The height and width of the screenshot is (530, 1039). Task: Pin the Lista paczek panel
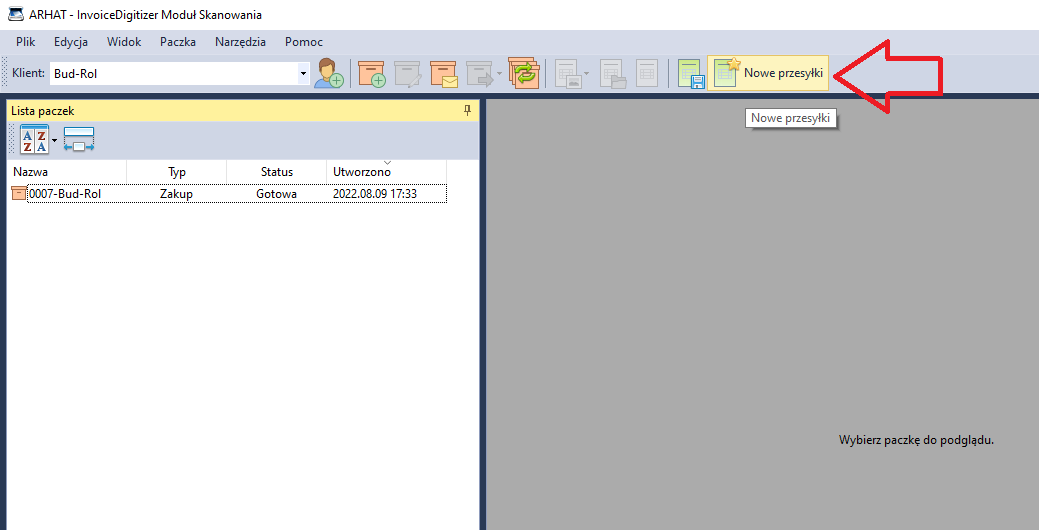[x=467, y=111]
